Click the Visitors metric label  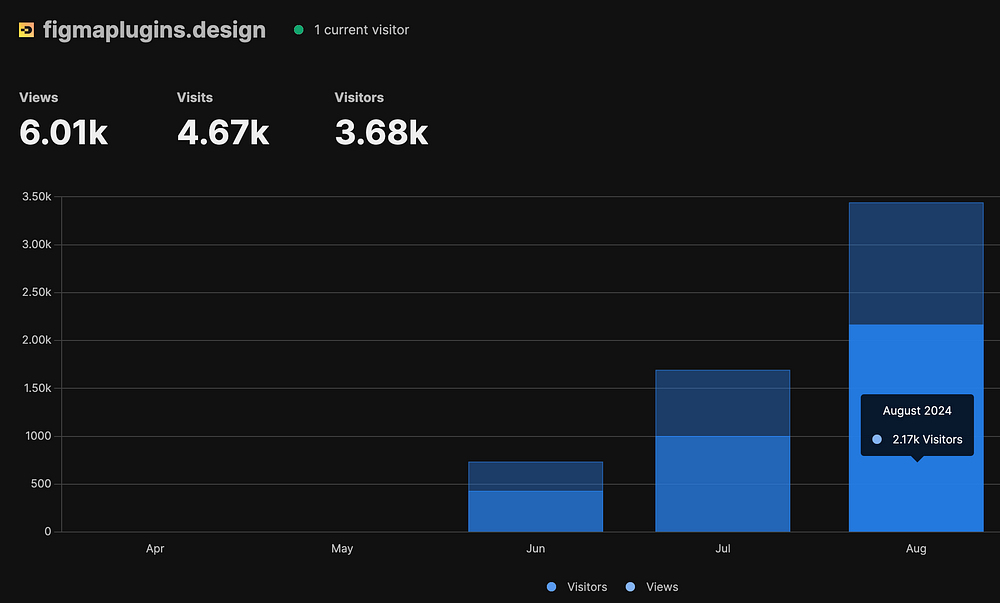click(x=359, y=98)
